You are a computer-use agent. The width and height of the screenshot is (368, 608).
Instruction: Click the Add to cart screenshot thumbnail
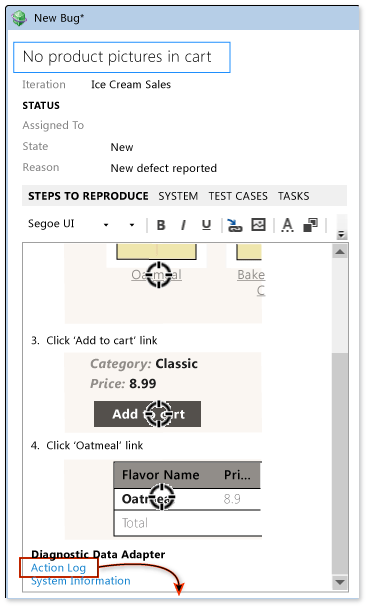pos(163,392)
